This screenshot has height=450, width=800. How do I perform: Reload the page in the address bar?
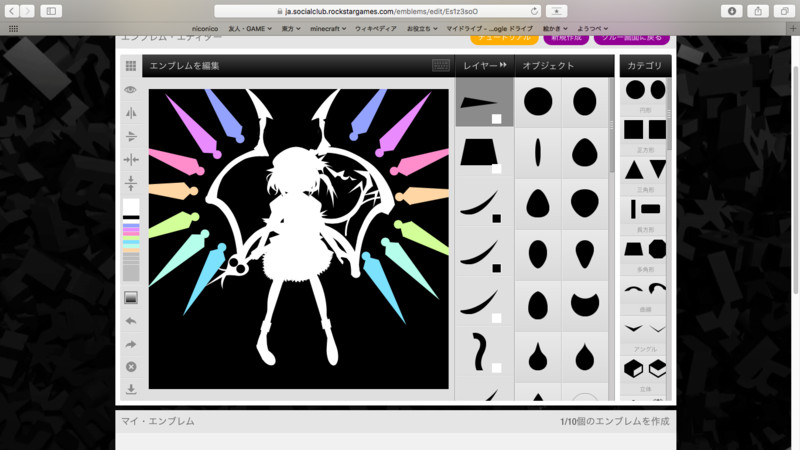point(534,11)
